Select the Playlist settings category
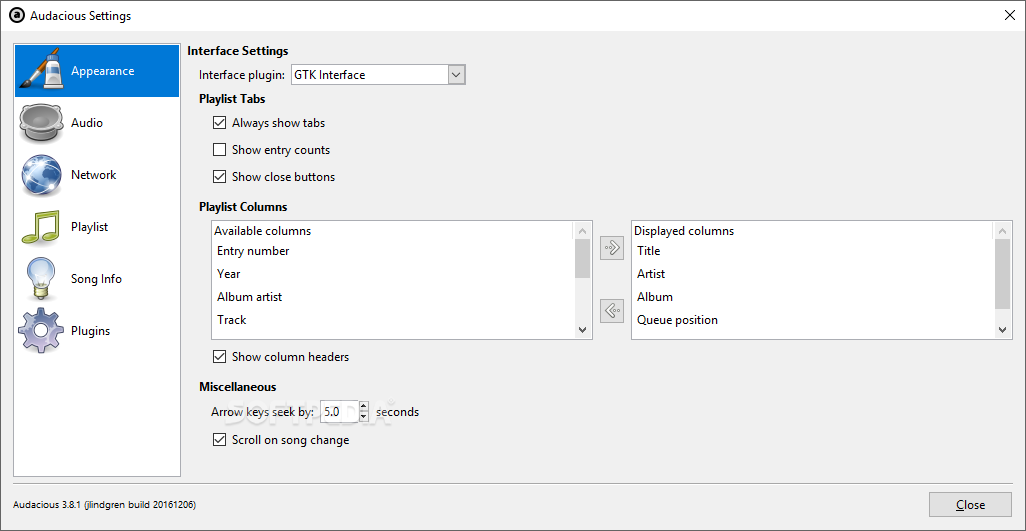Viewport: 1026px width, 531px height. tap(97, 227)
